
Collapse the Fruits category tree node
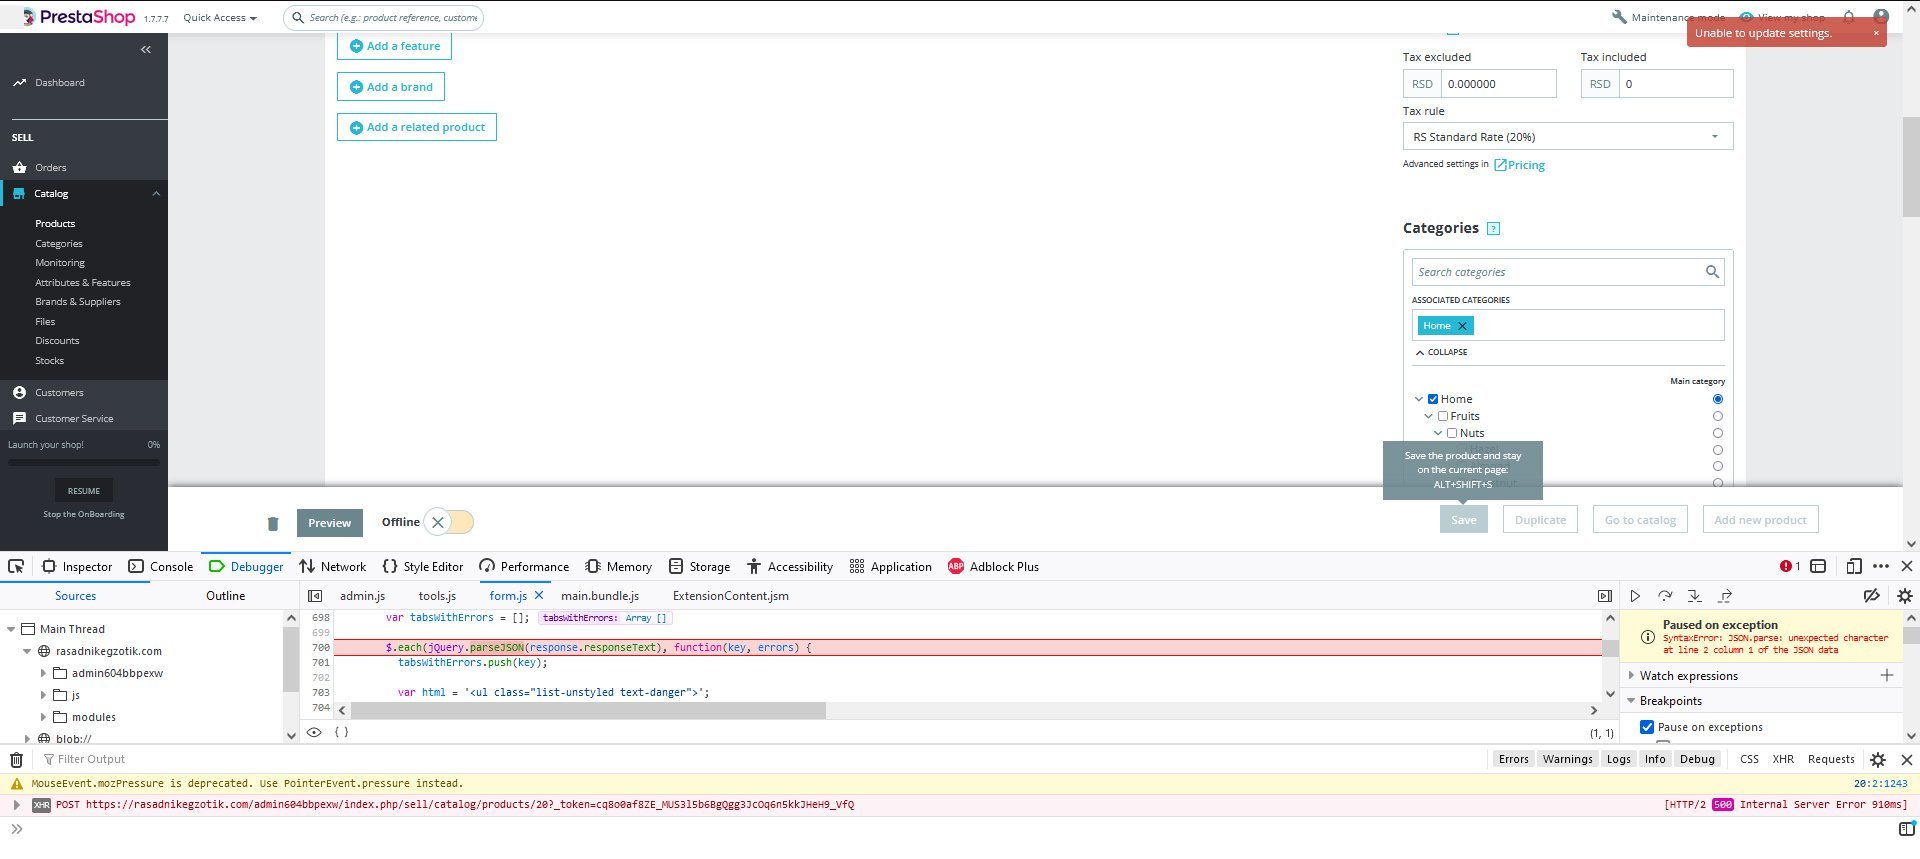point(1429,416)
